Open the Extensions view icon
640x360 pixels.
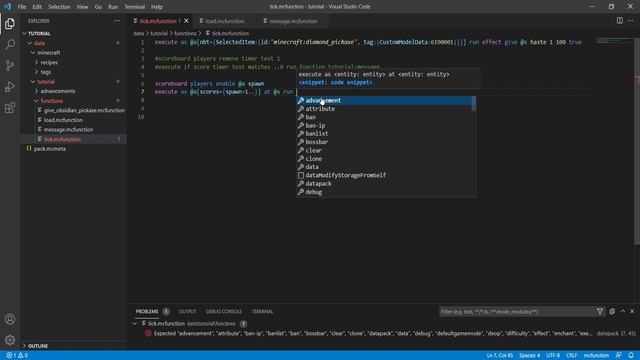click(10, 108)
